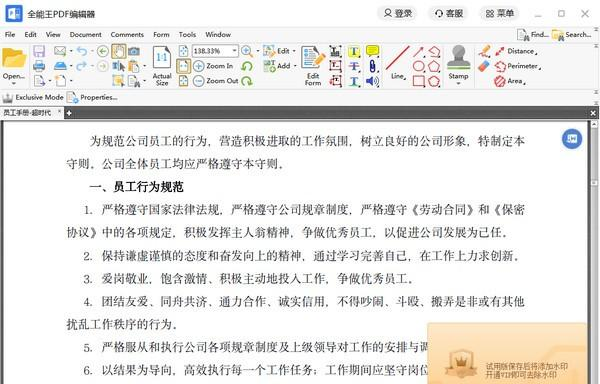The image size is (600, 384).
Task: Select the Strikeout Text tool
Action: pyautogui.click(x=354, y=66)
